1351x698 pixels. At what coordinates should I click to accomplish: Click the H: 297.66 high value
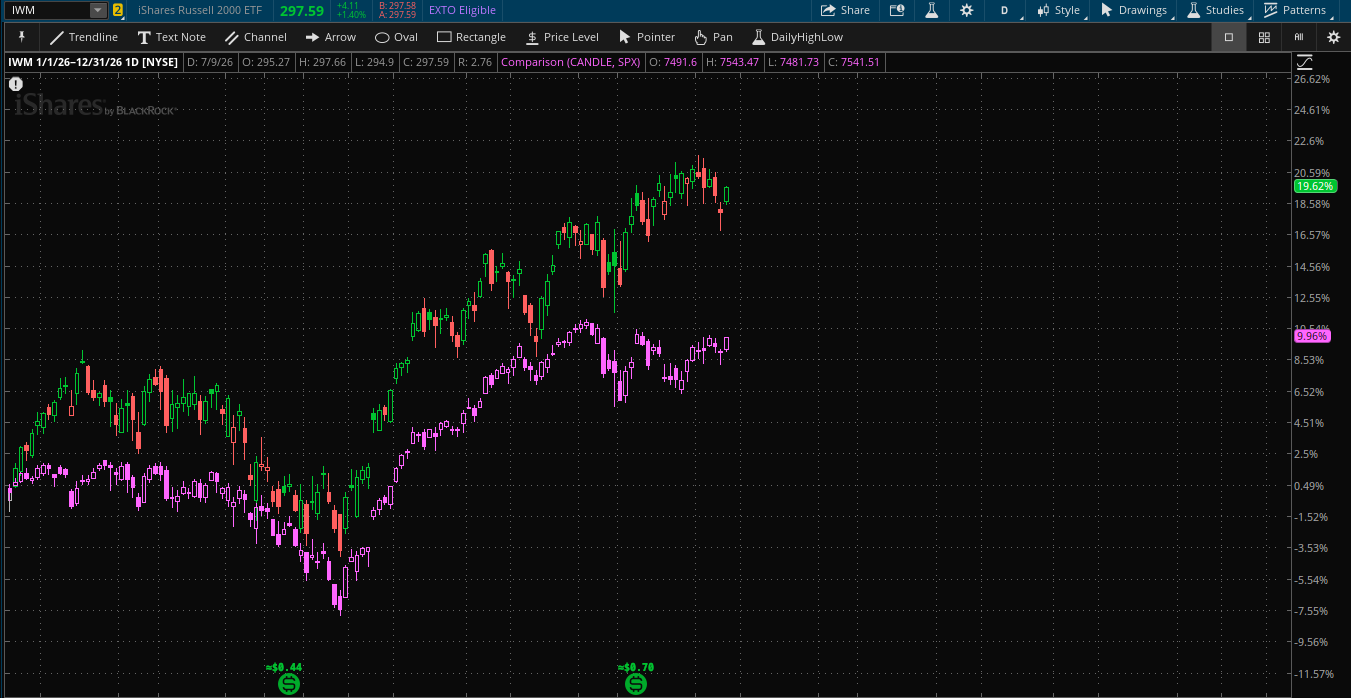coord(322,62)
